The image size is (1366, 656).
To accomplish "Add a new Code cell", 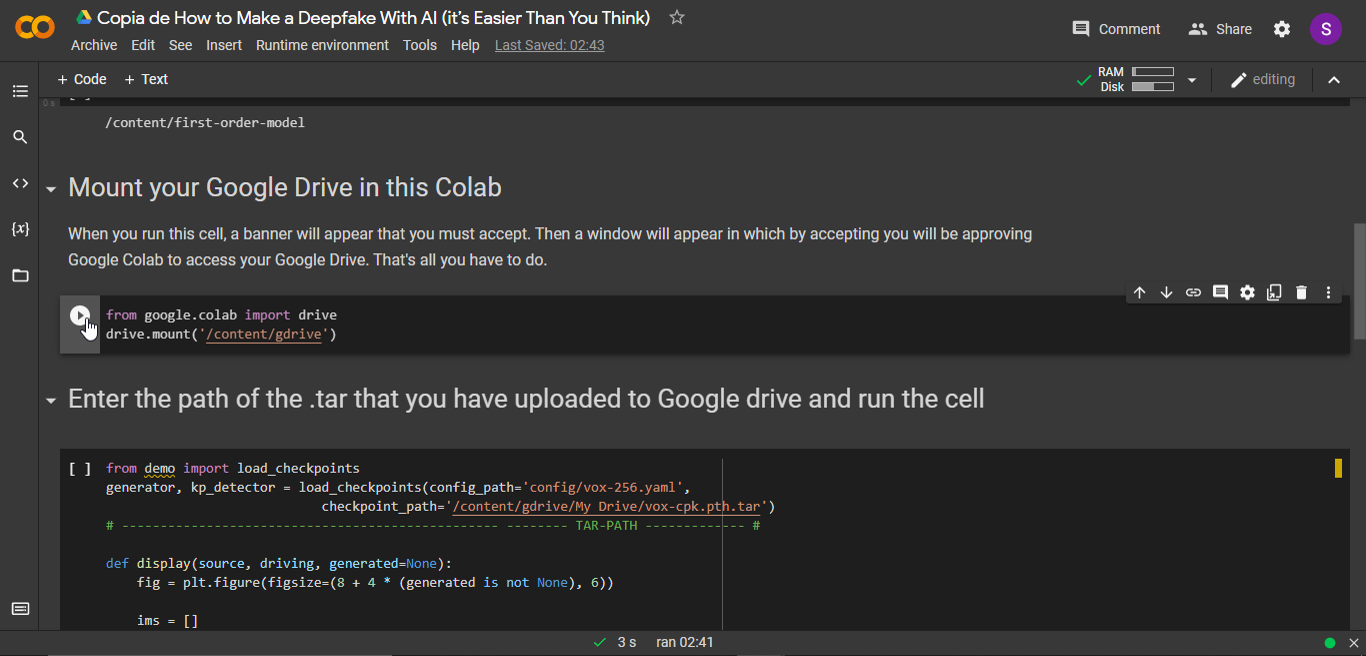I will coord(81,79).
